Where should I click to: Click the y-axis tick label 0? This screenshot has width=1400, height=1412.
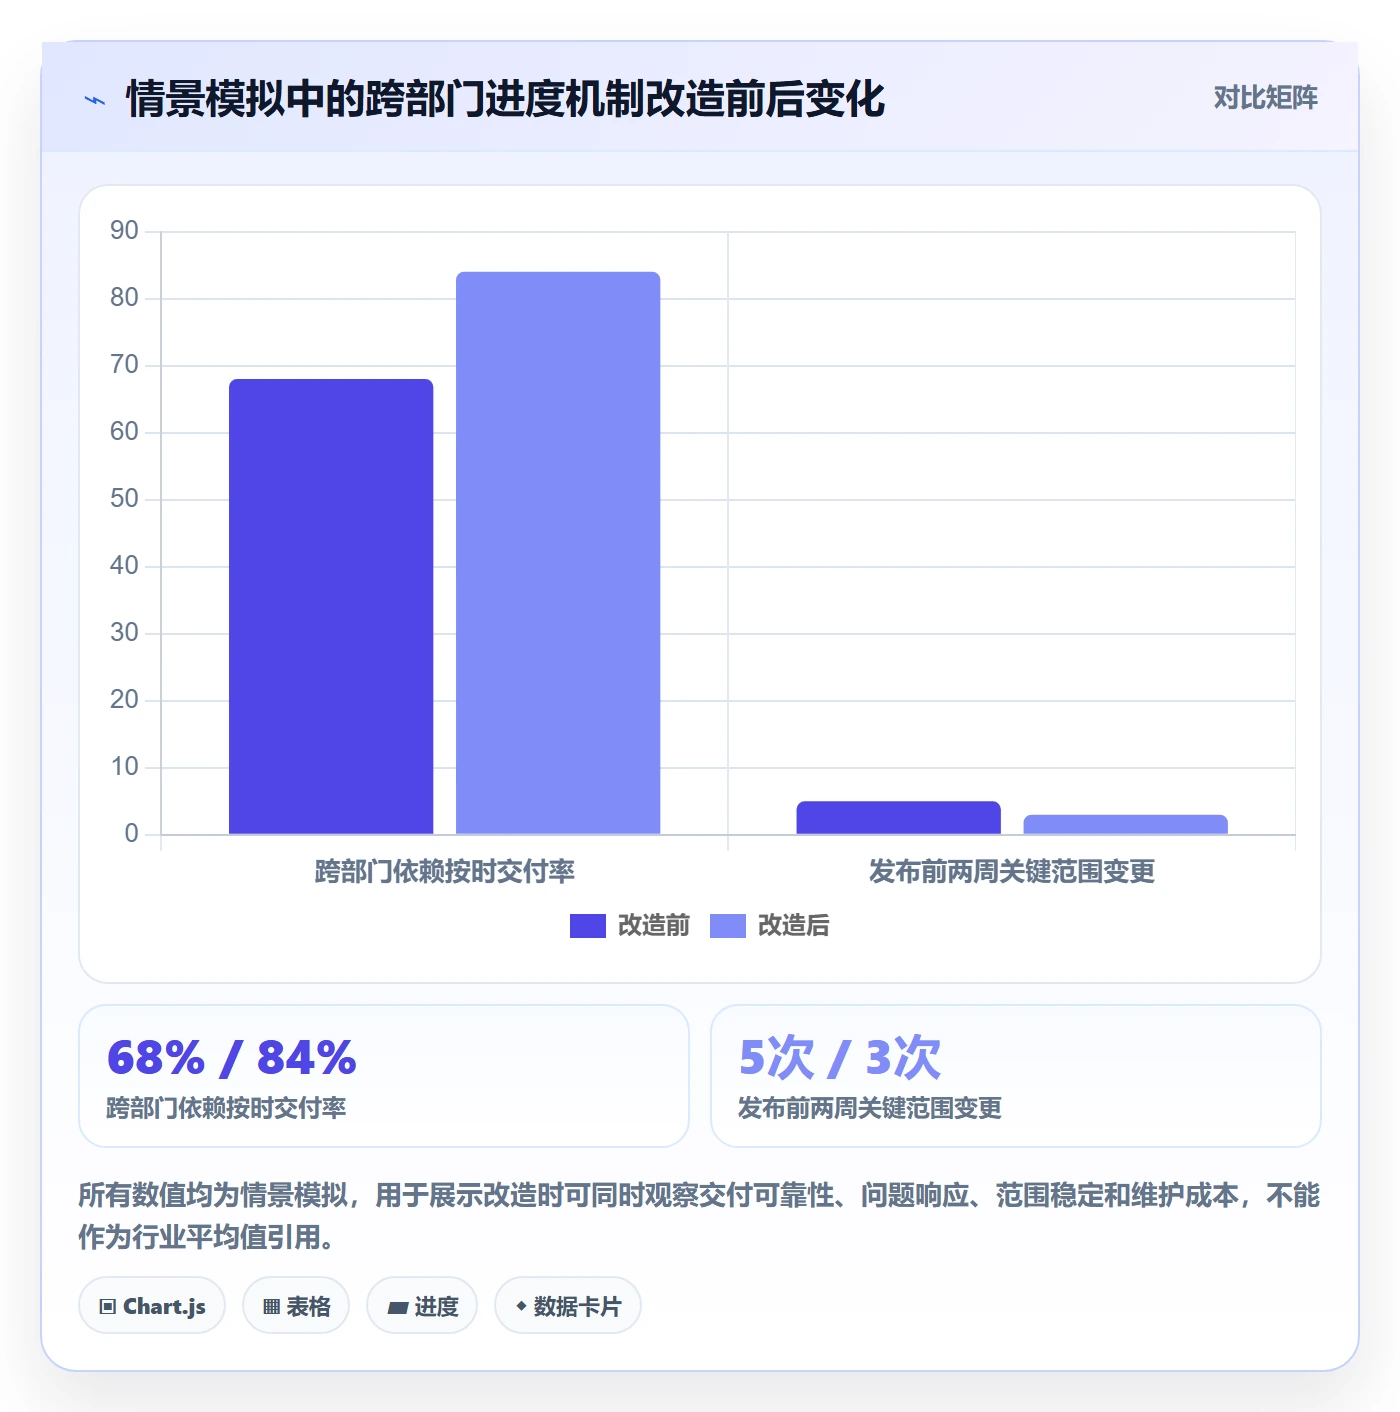pyautogui.click(x=131, y=834)
